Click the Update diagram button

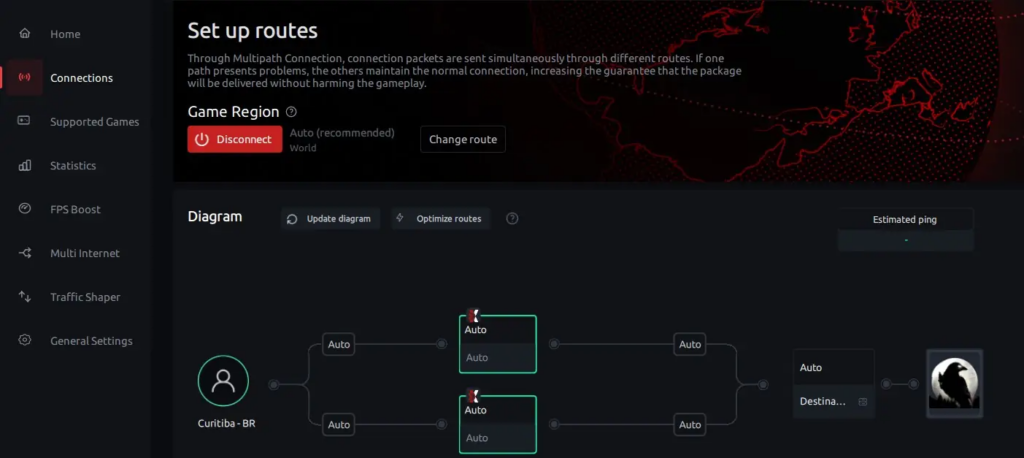pyautogui.click(x=330, y=219)
